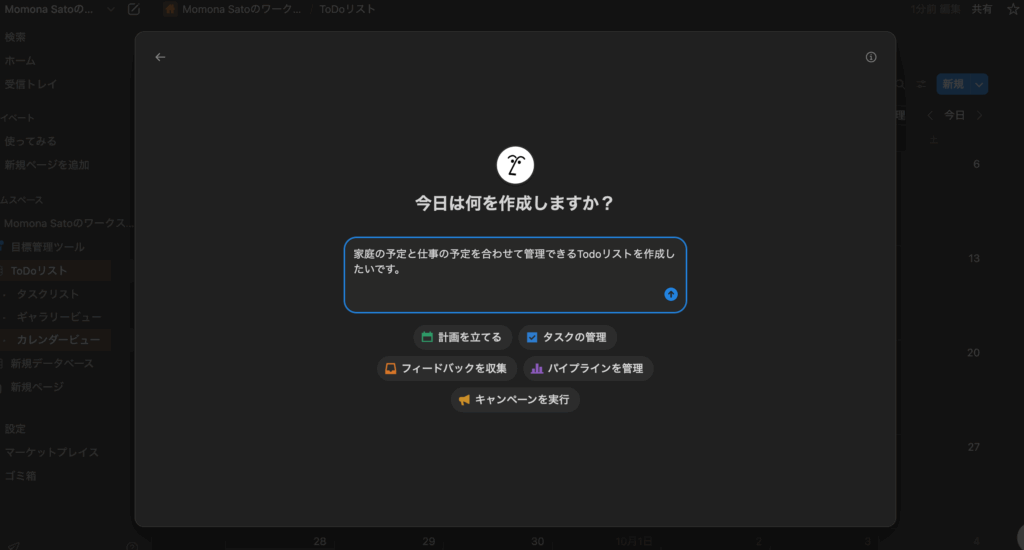This screenshot has width=1024, height=550.
Task: Go to previous month with left chevron
Action: click(x=930, y=115)
